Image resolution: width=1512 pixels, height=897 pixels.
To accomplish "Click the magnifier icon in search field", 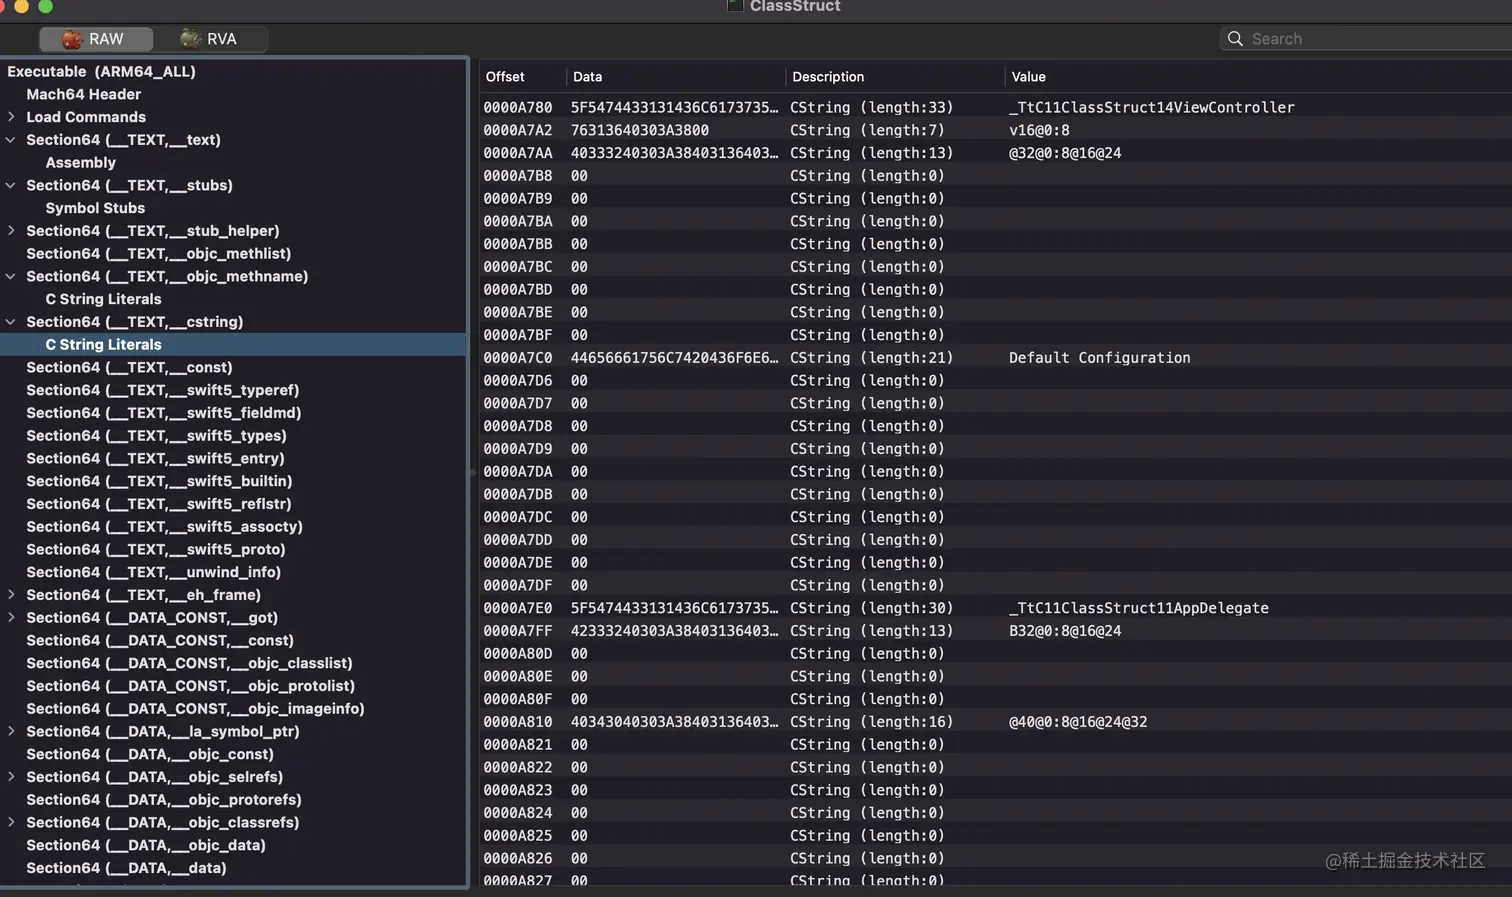I will point(1235,39).
